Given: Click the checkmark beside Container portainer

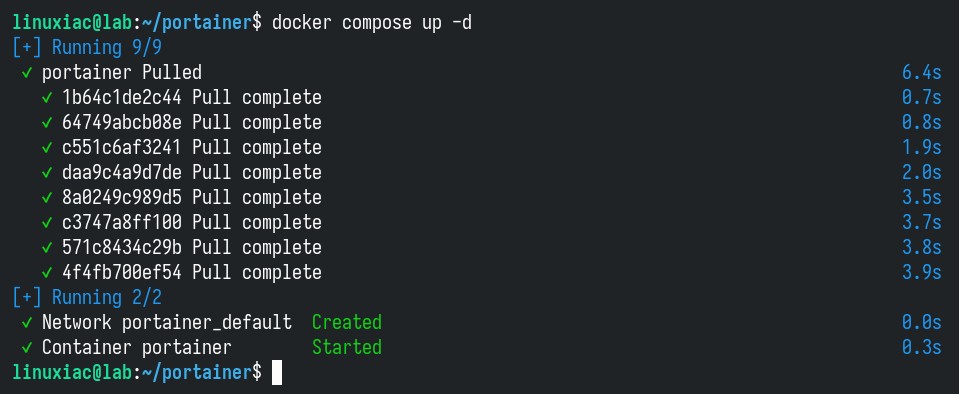Looking at the screenshot, I should coord(27,348).
